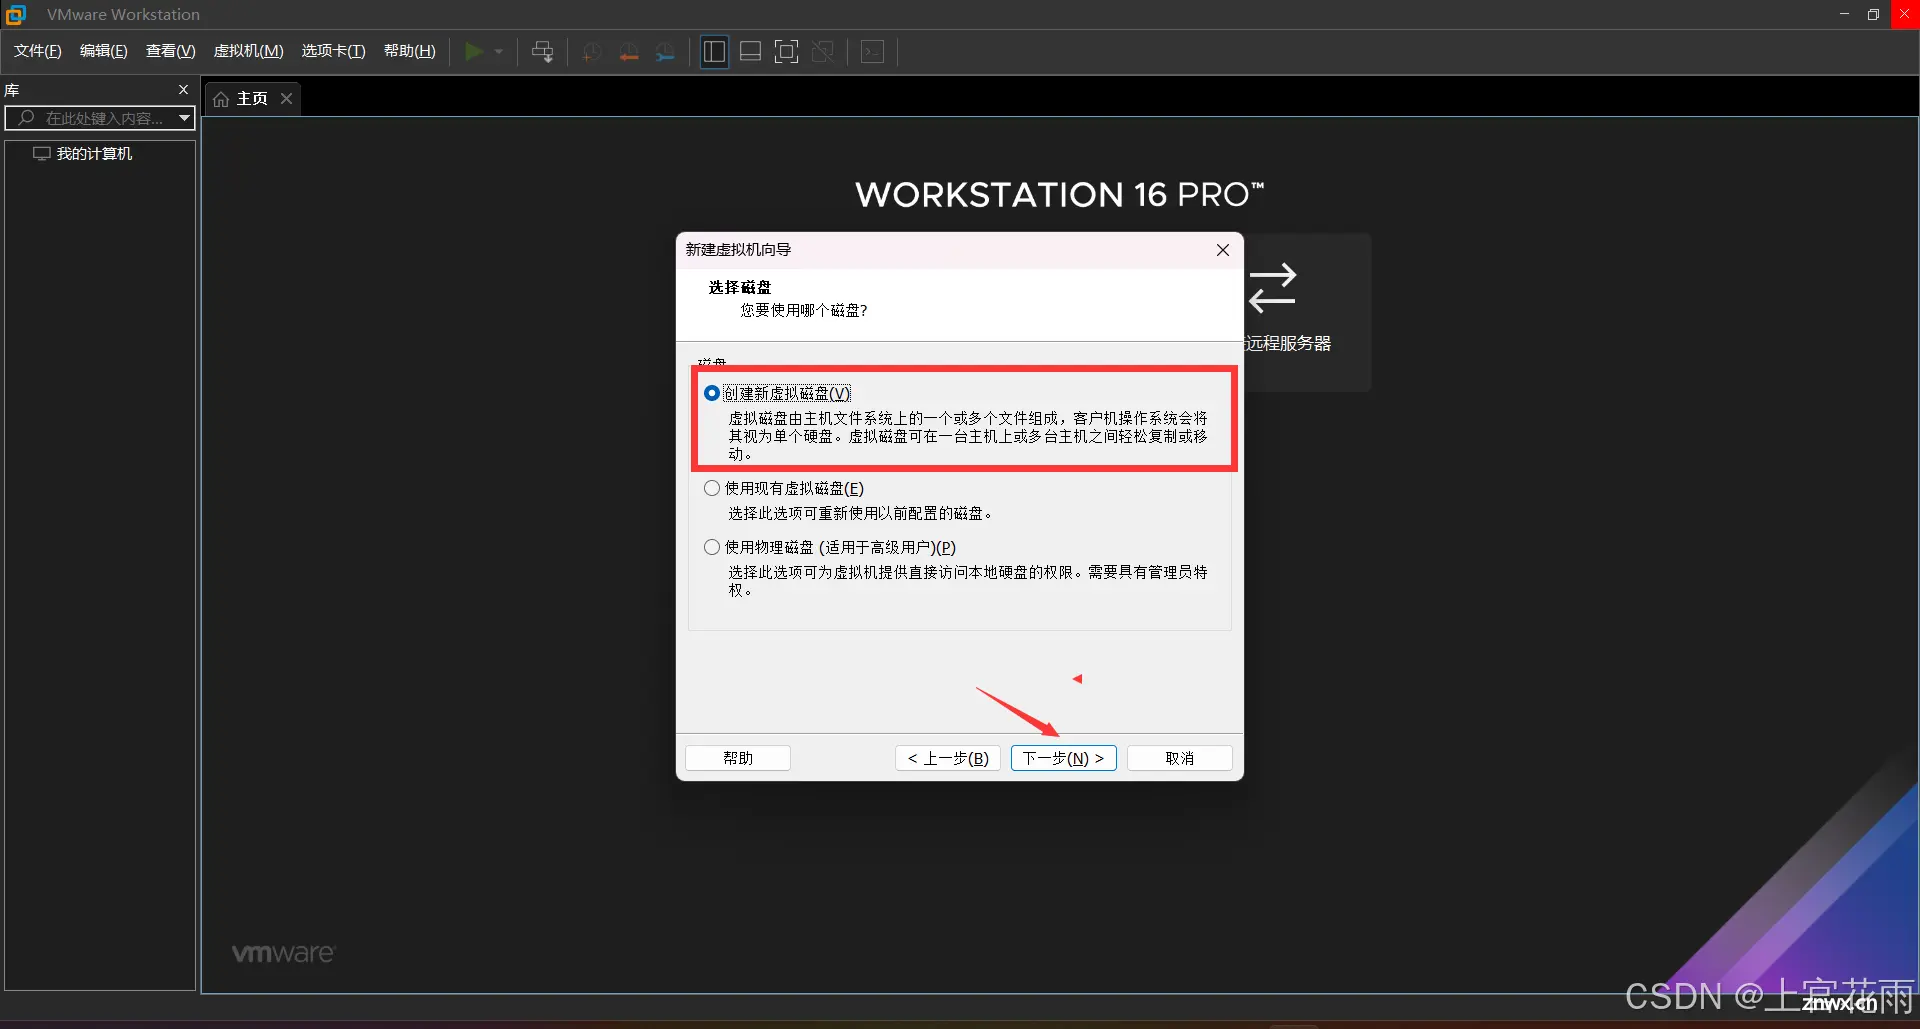Select 我的计算机 in the library tree

click(94, 154)
